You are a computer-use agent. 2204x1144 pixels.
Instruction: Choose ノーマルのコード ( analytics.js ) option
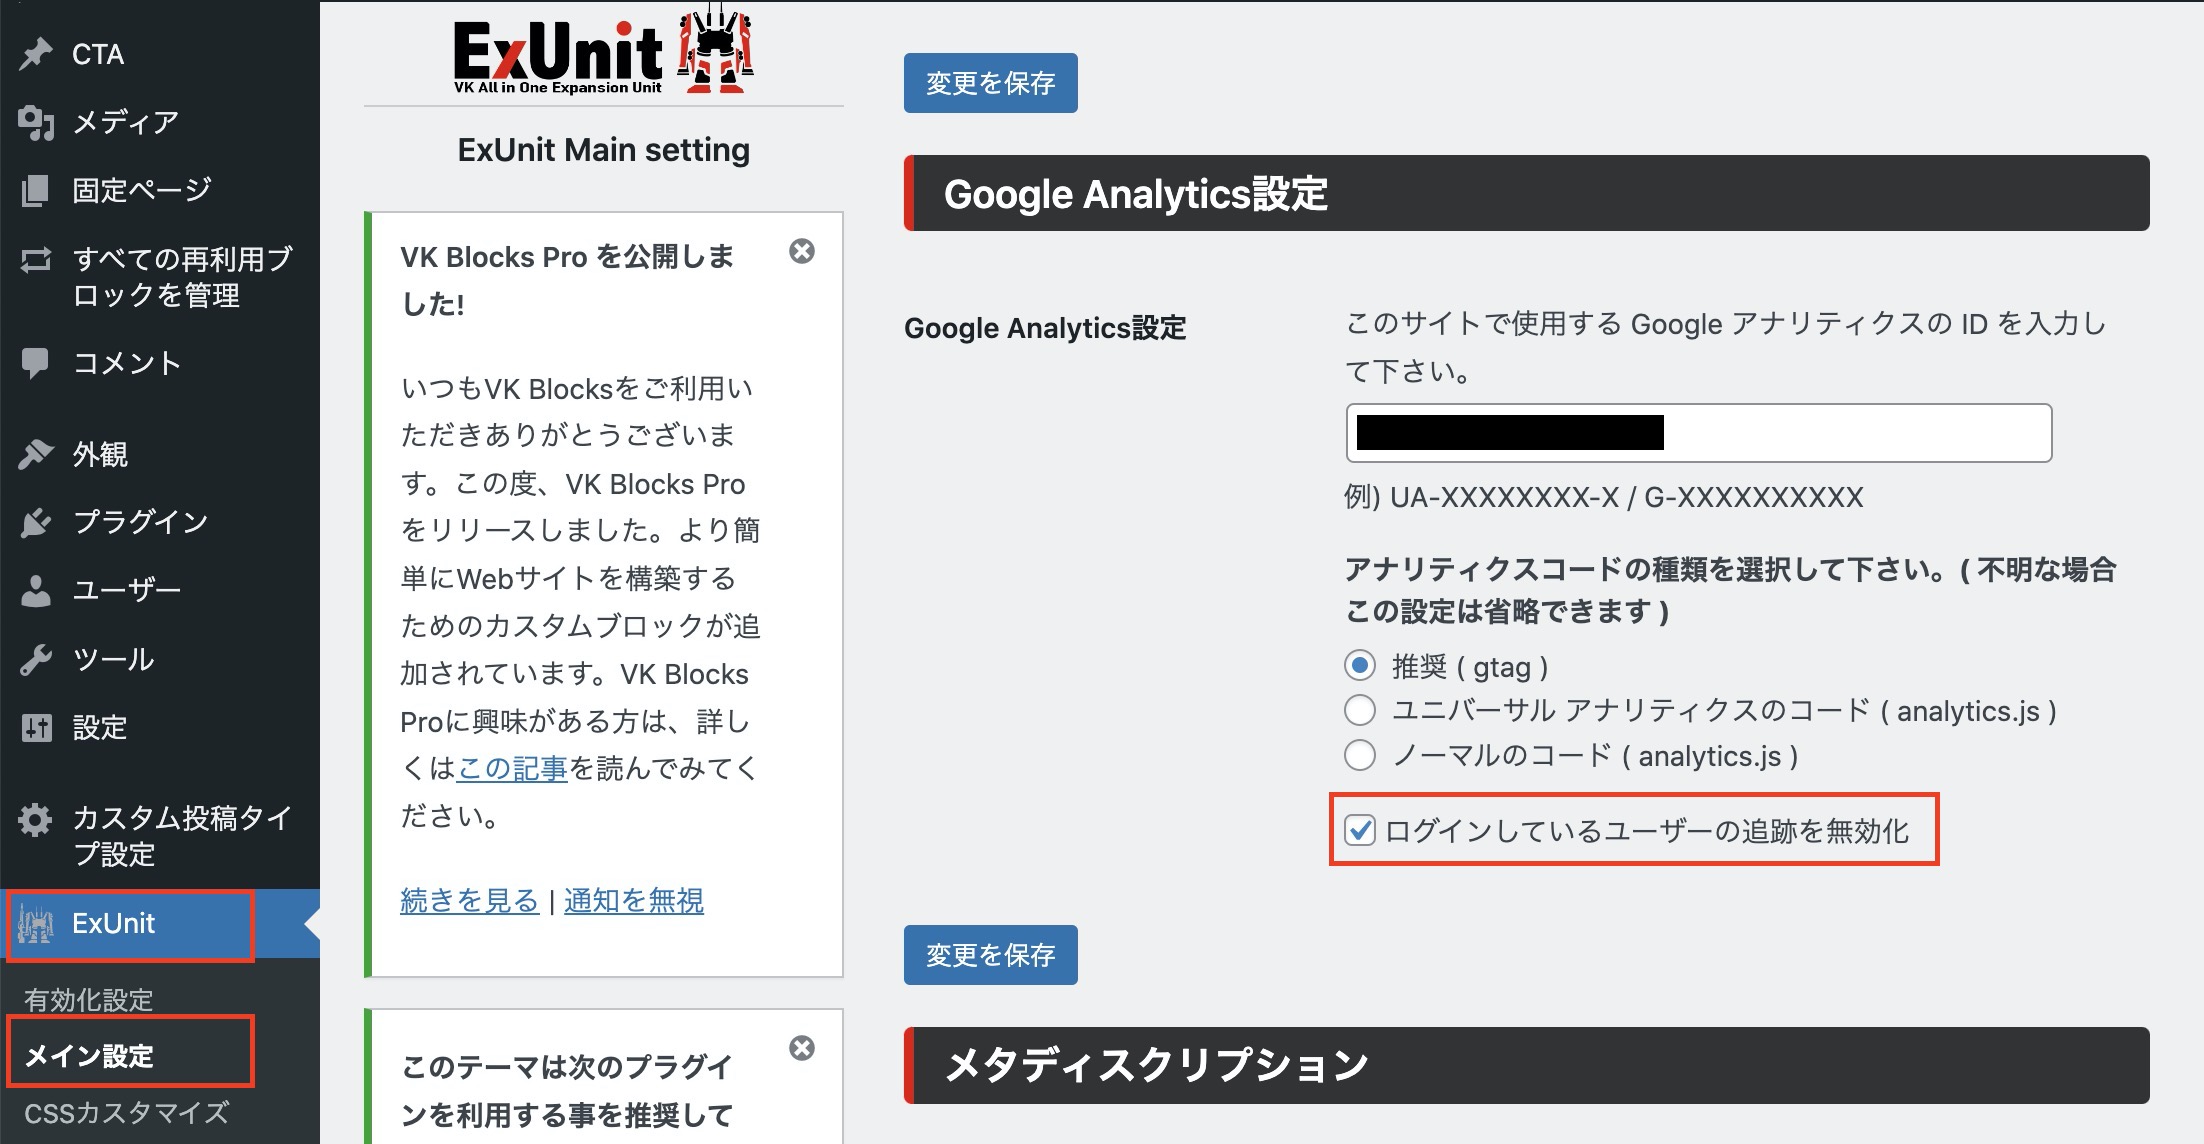pos(1359,757)
